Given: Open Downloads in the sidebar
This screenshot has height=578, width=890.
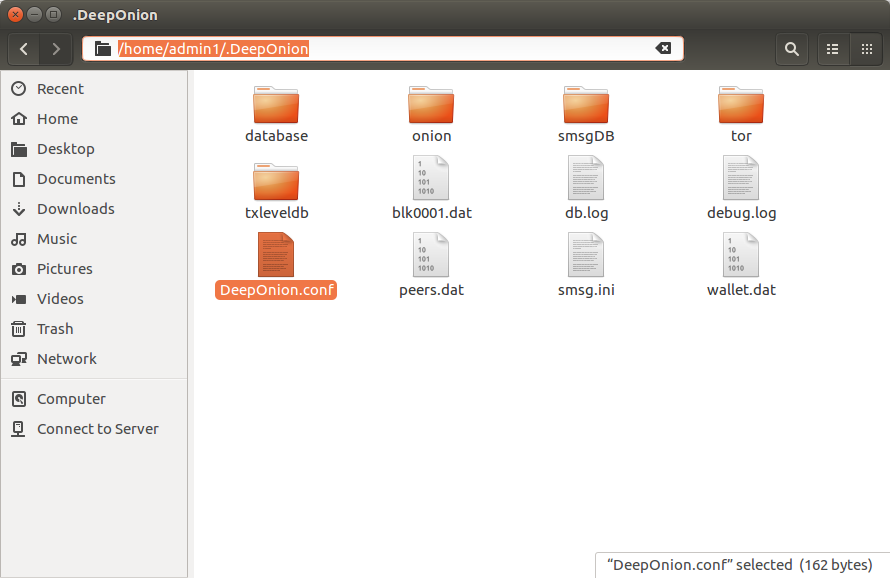Looking at the screenshot, I should [x=94, y=209].
